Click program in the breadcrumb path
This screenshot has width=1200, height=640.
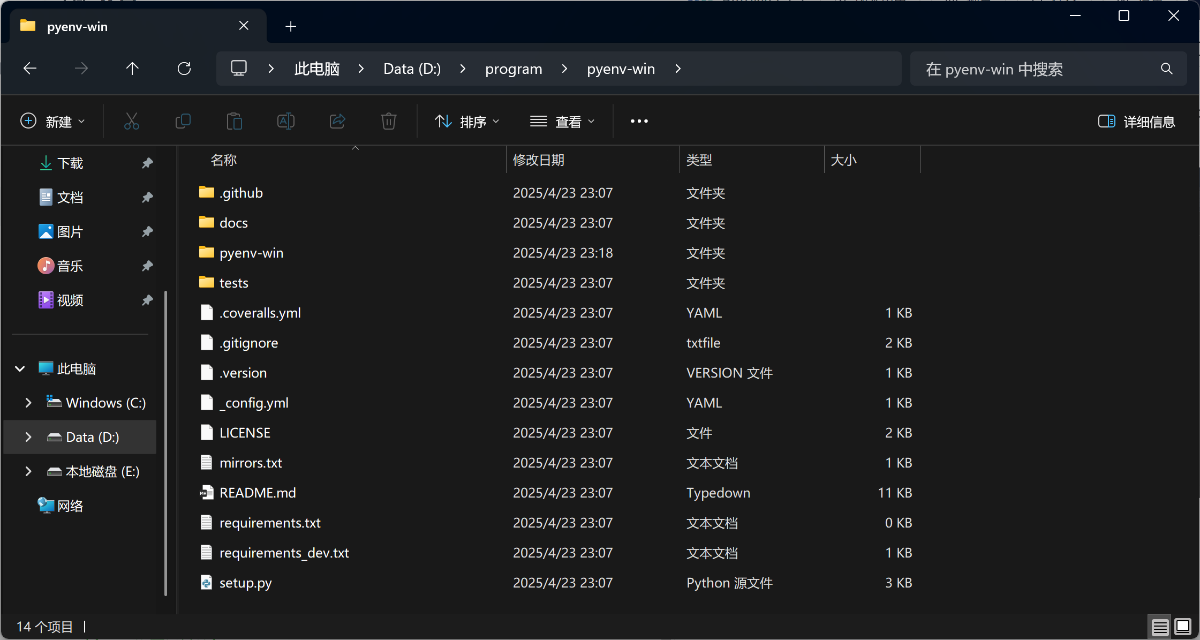(513, 69)
